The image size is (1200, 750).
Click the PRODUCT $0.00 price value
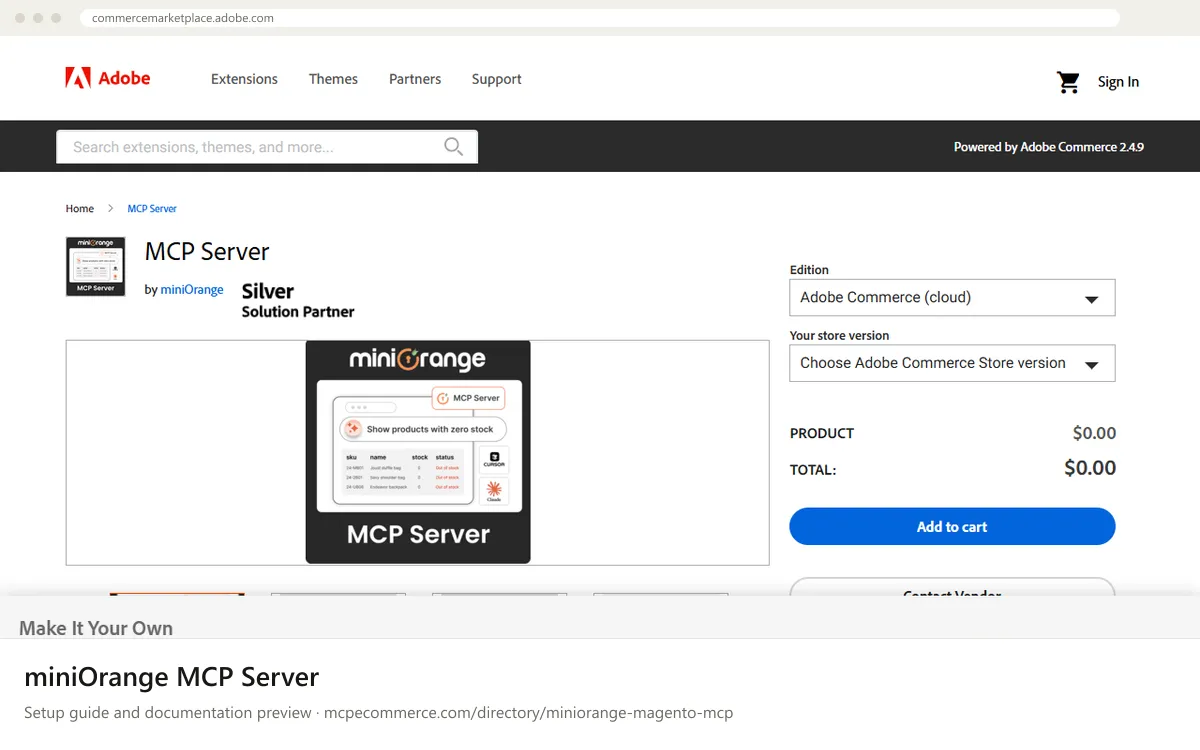pyautogui.click(x=1094, y=433)
